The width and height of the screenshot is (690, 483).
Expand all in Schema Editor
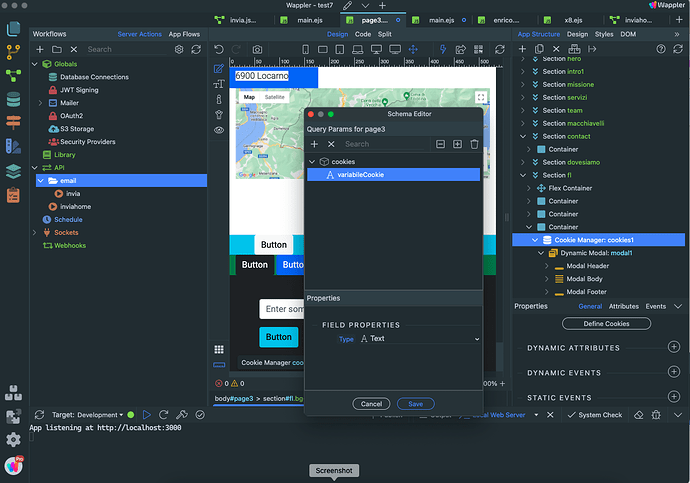click(x=457, y=144)
